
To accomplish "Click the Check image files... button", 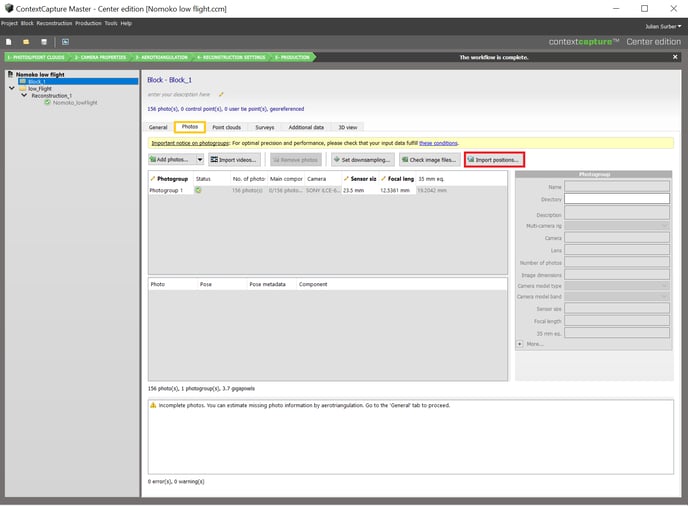I will tap(429, 159).
